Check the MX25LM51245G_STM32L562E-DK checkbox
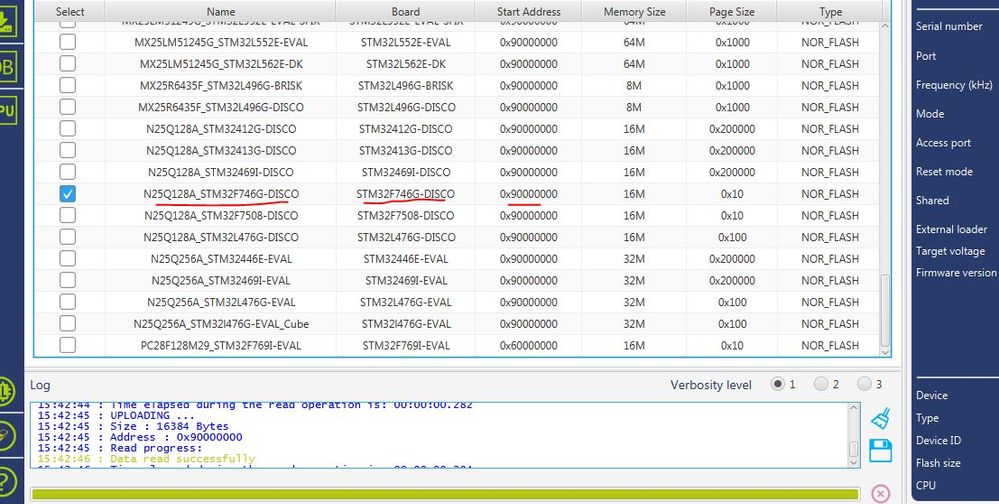 pos(67,64)
